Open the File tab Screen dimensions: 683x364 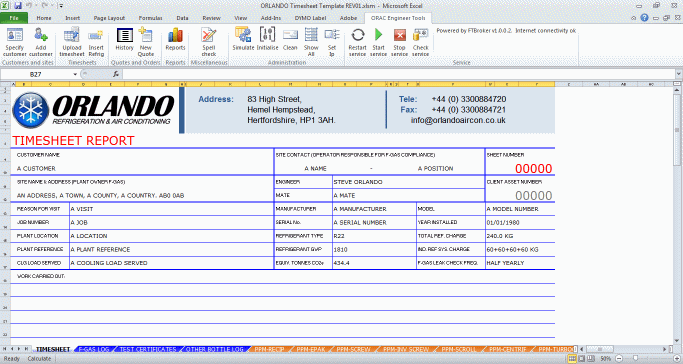[14, 18]
